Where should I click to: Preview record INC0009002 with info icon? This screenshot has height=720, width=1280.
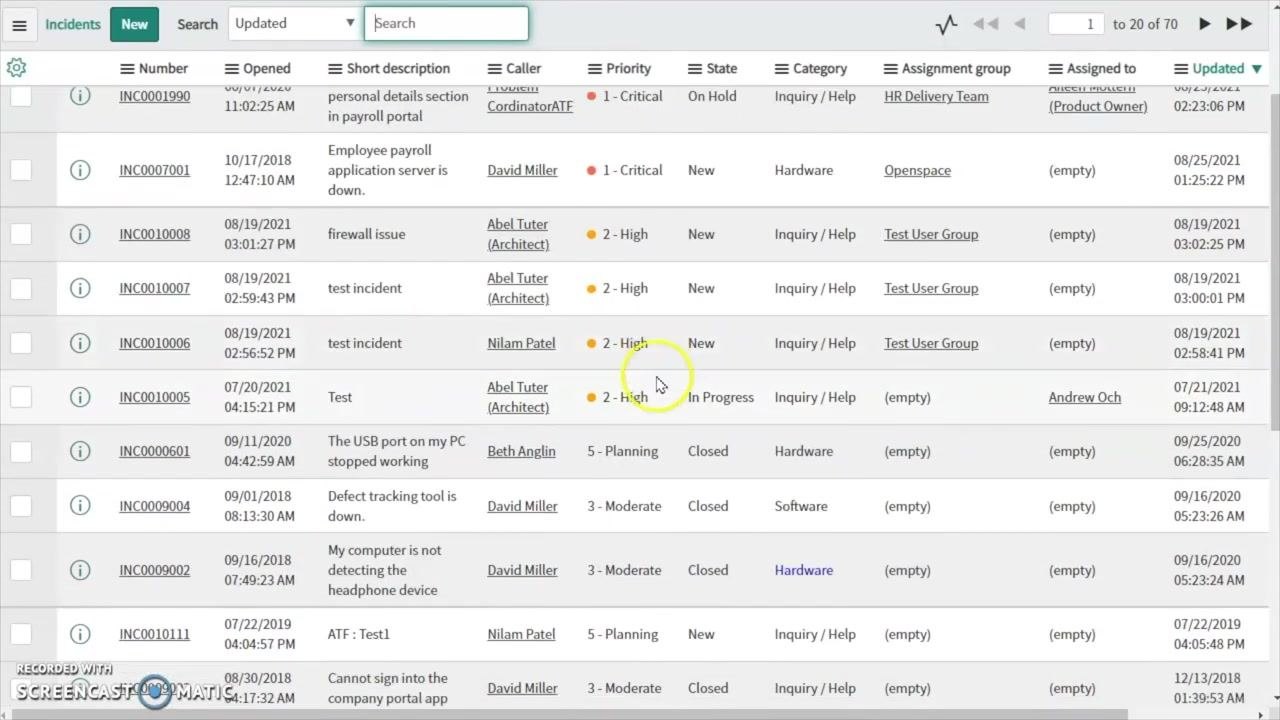click(x=80, y=570)
